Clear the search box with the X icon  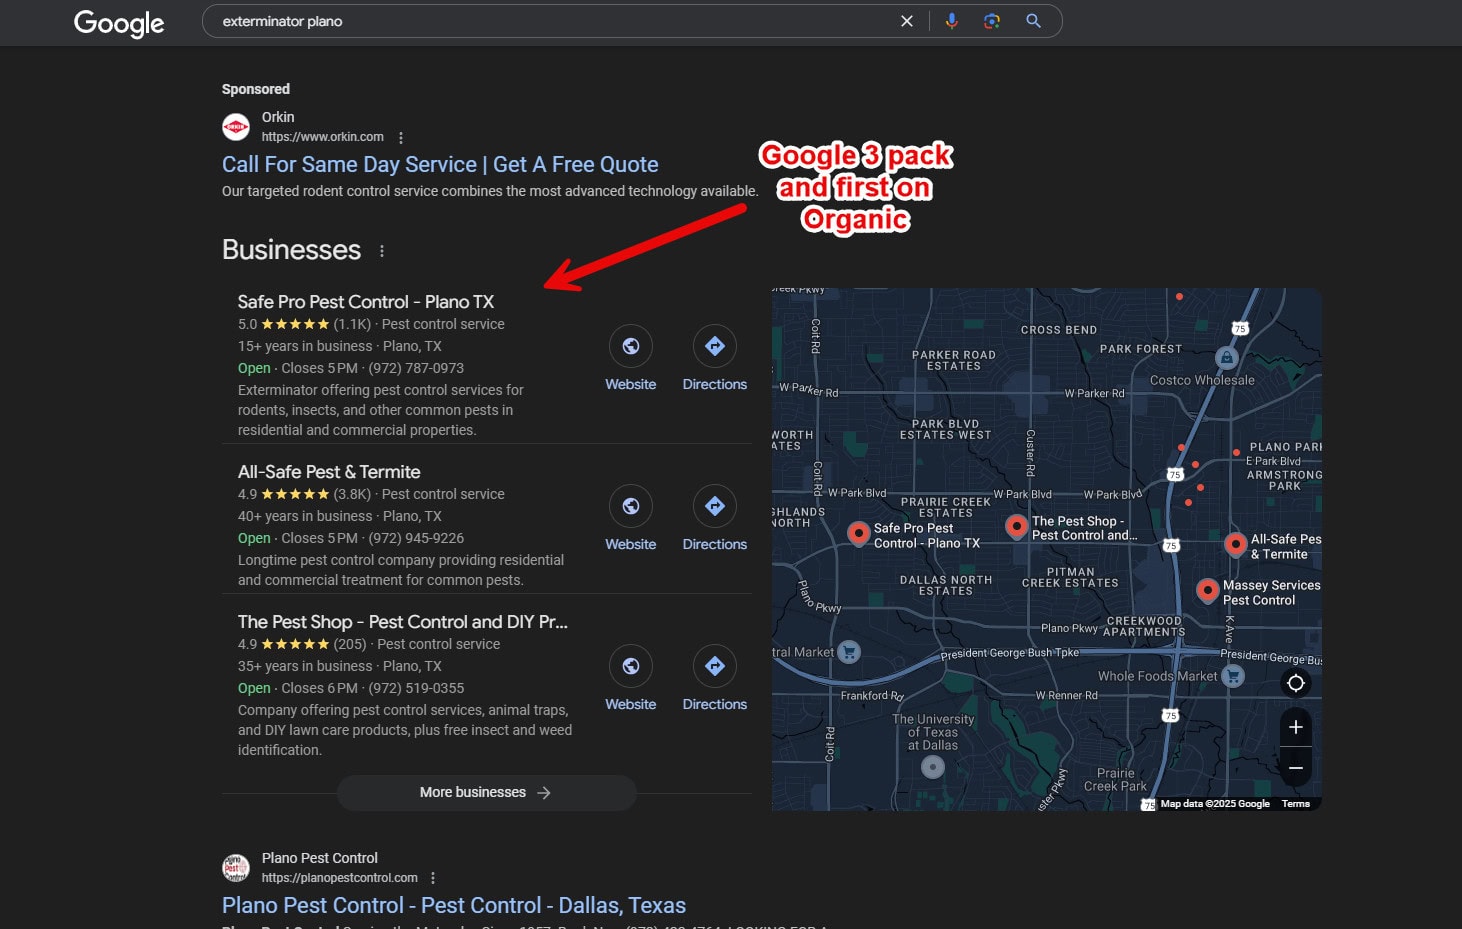(x=907, y=21)
